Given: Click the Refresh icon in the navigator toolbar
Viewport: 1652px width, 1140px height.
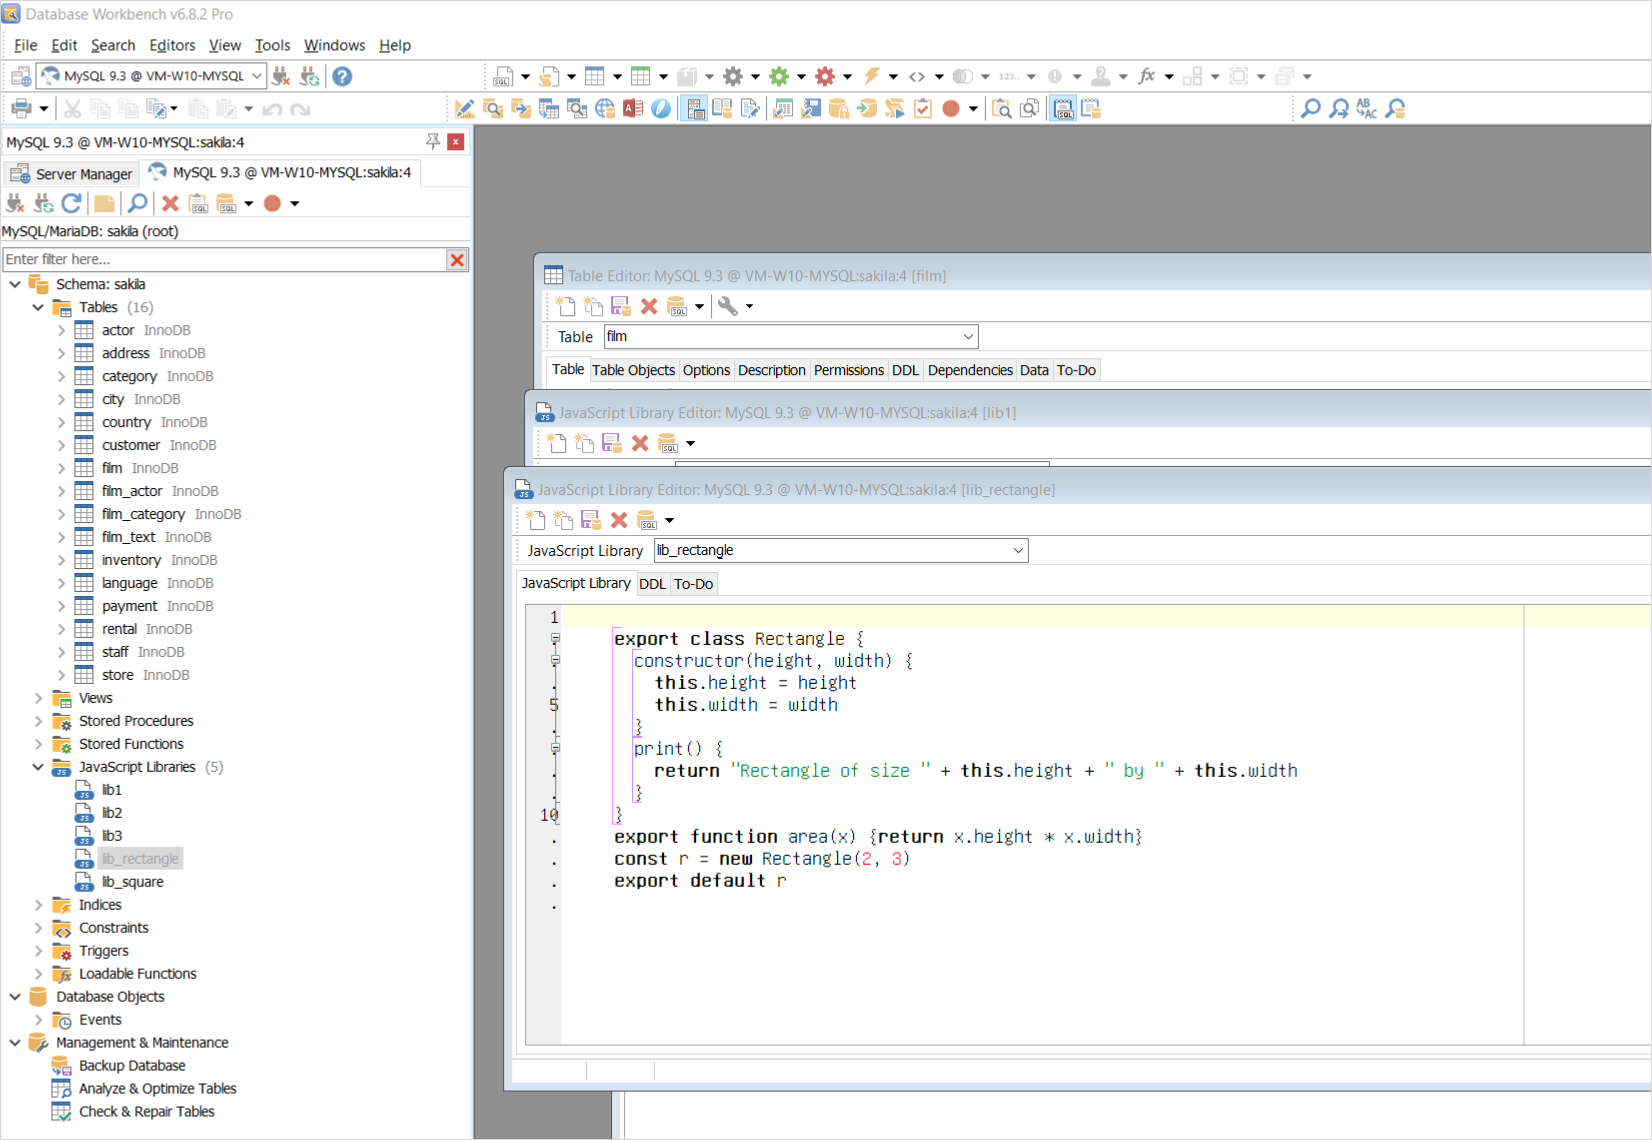Looking at the screenshot, I should (71, 203).
